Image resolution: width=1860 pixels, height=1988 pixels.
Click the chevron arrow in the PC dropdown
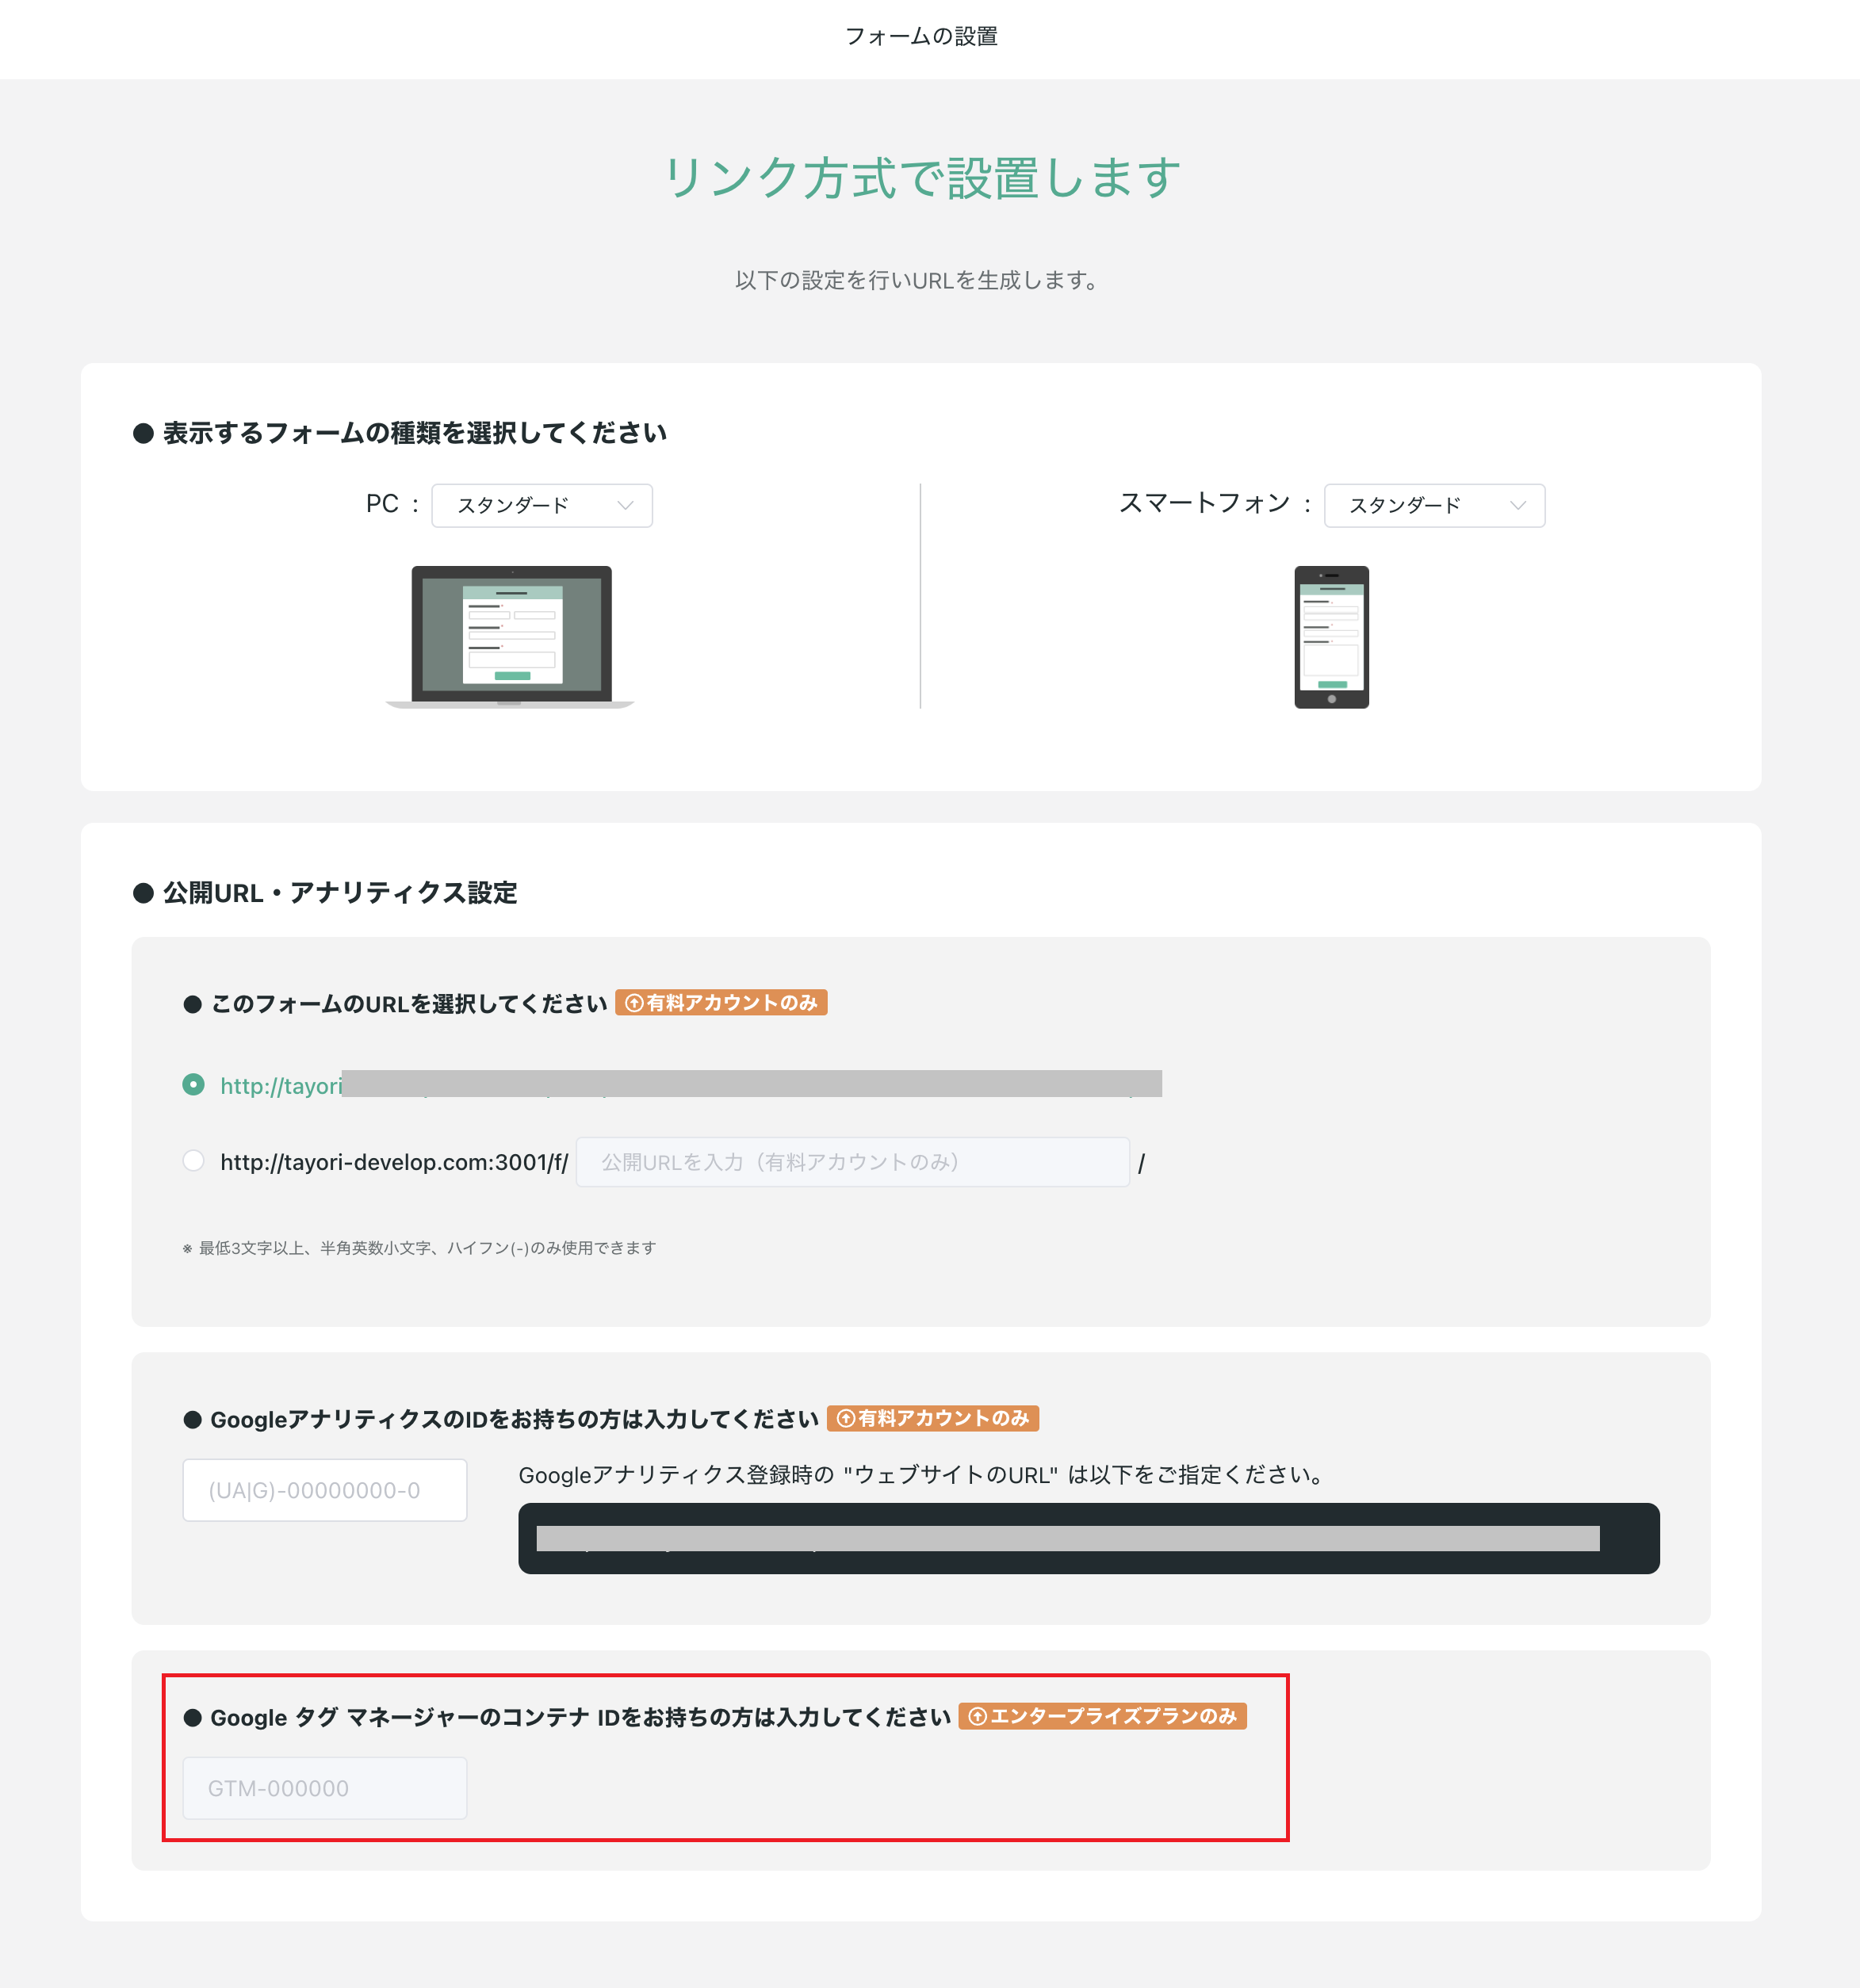click(625, 505)
